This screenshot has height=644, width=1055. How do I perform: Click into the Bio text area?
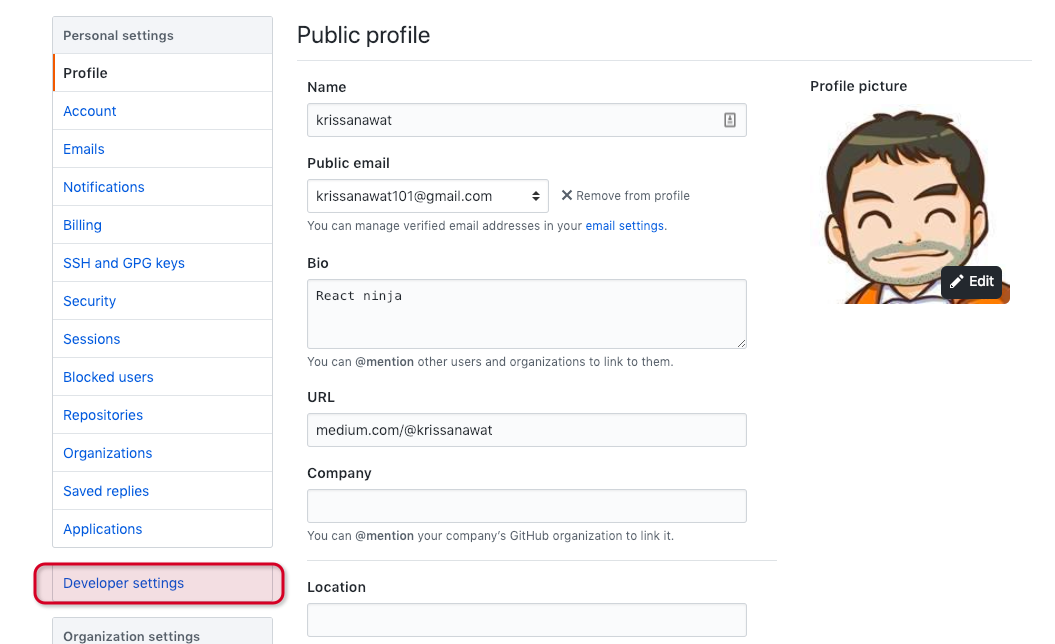527,314
